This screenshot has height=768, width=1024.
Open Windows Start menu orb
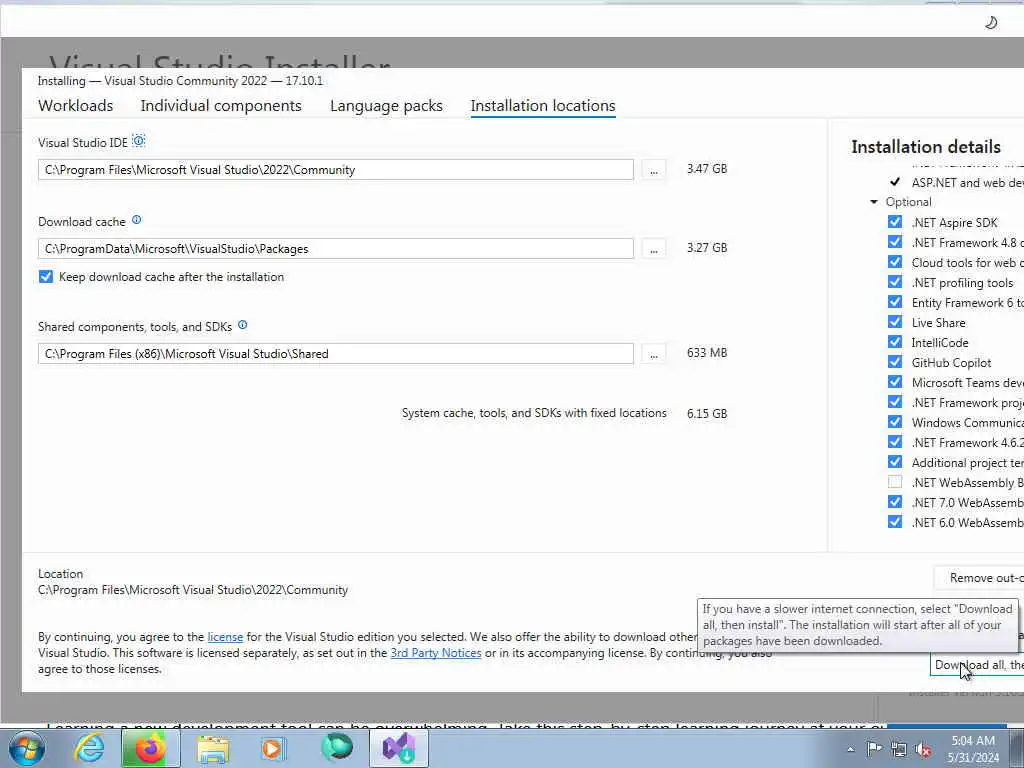coord(26,748)
